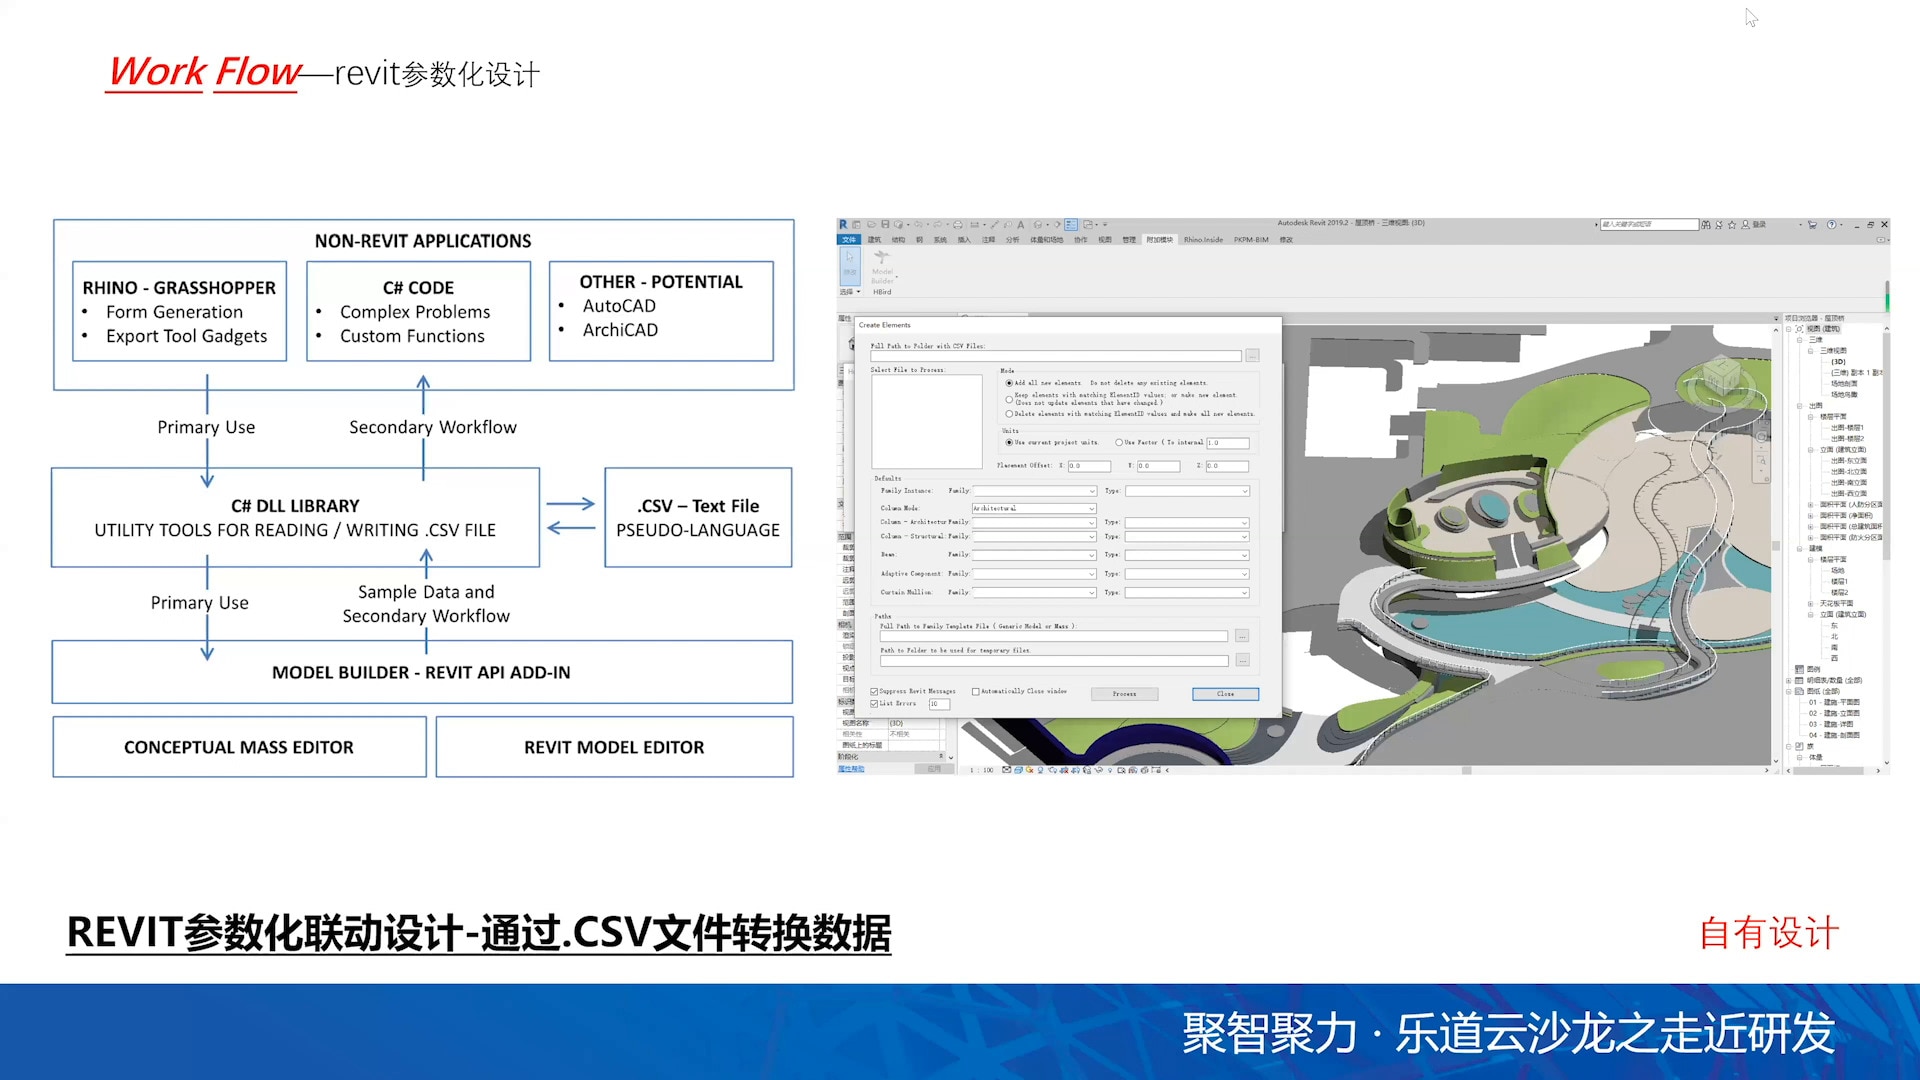
Task: Click the help question mark icon
Action: [x=1831, y=225]
